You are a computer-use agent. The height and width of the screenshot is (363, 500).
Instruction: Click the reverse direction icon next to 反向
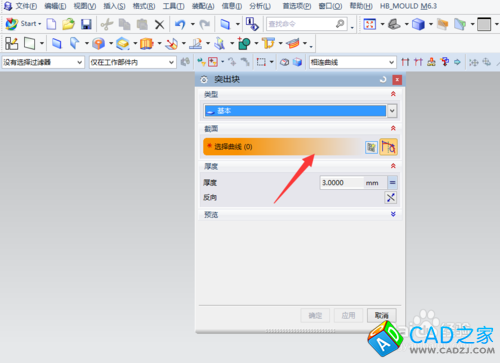391,197
